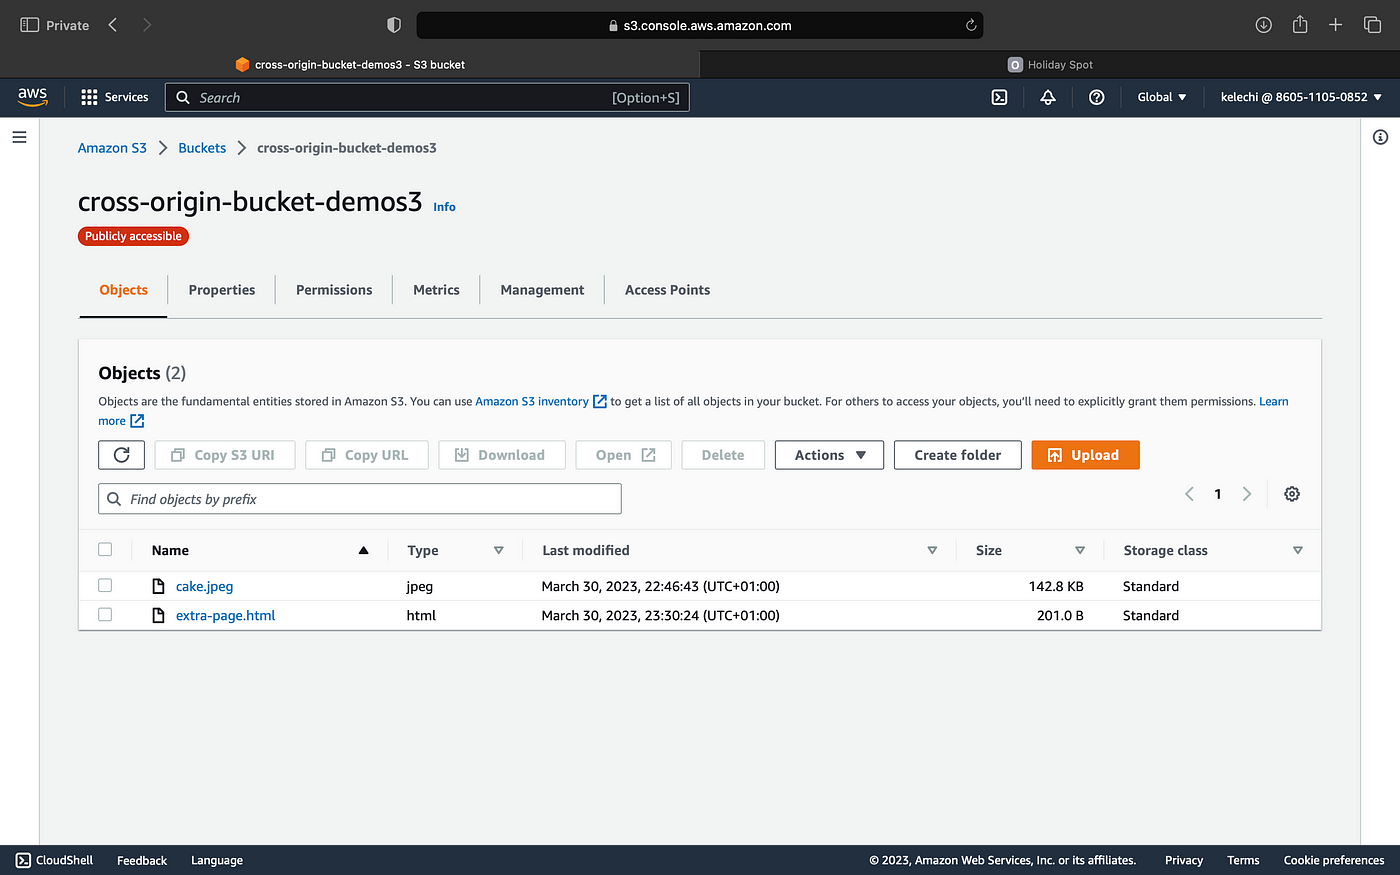Image resolution: width=1400 pixels, height=875 pixels.
Task: Open Cookie preferences in footer
Action: (1334, 860)
